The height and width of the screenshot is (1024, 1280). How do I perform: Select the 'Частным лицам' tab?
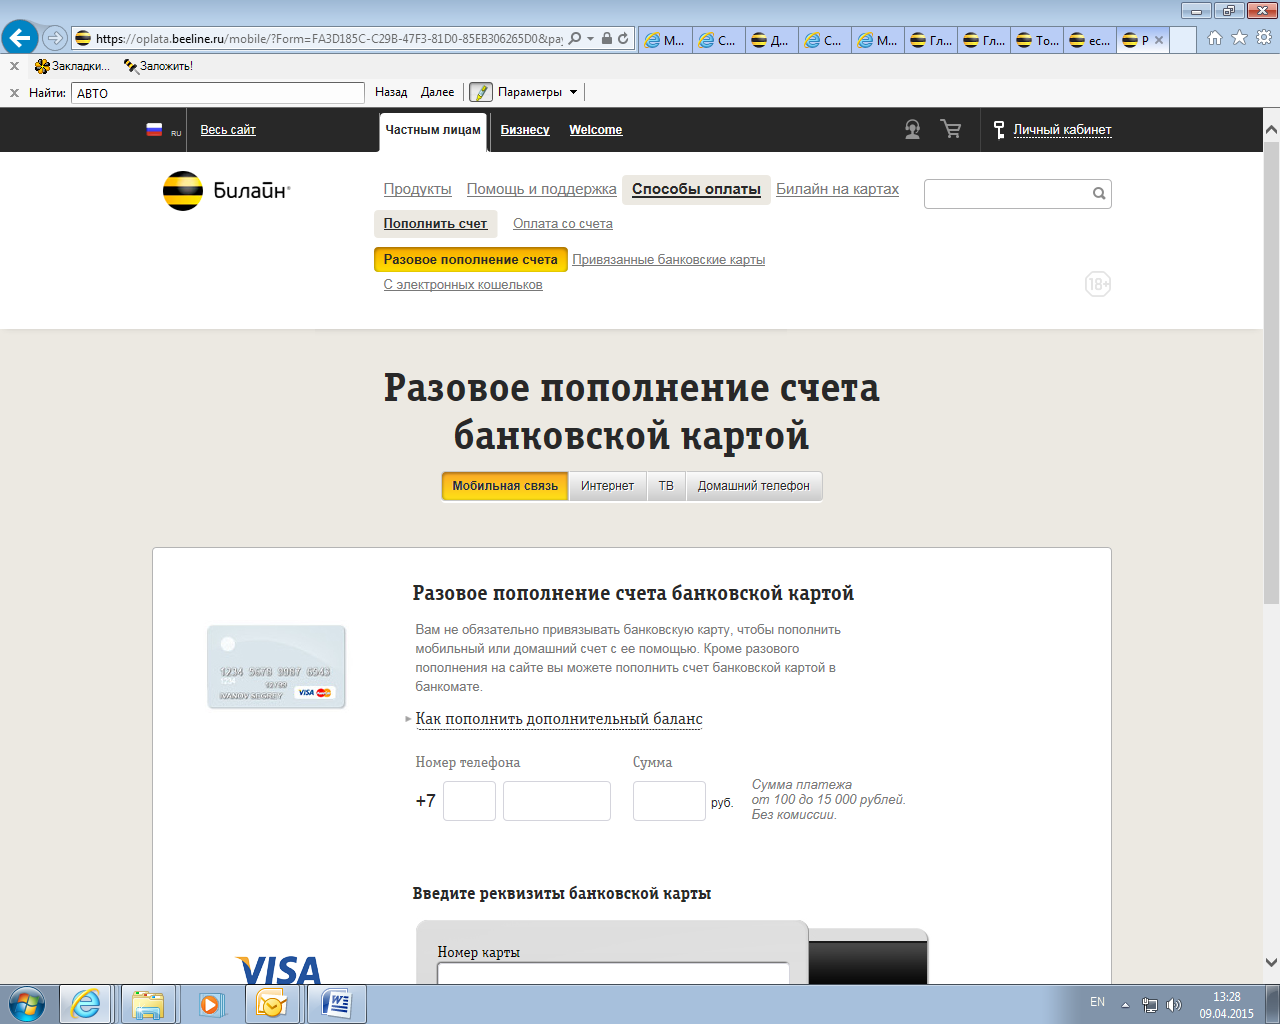pos(433,131)
